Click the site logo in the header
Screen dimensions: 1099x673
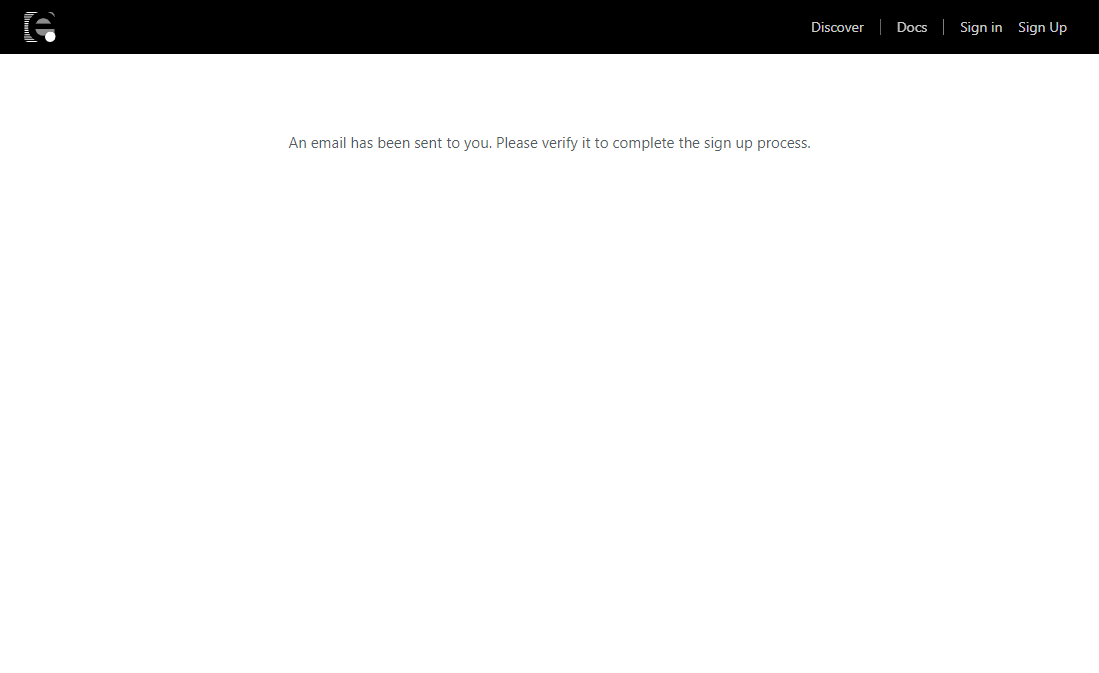click(x=39, y=27)
